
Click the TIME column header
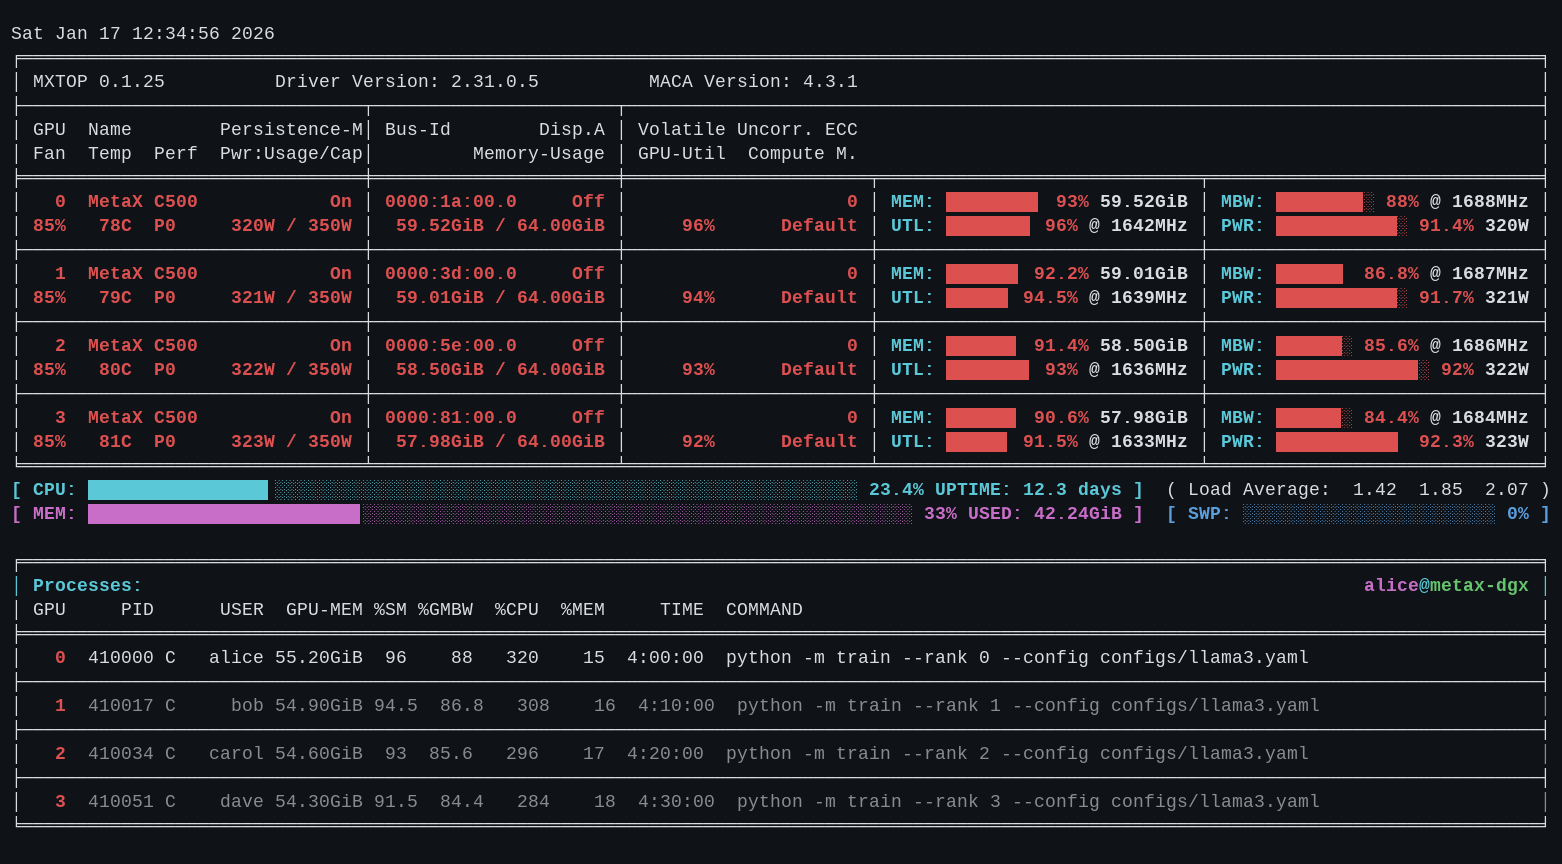click(x=682, y=610)
